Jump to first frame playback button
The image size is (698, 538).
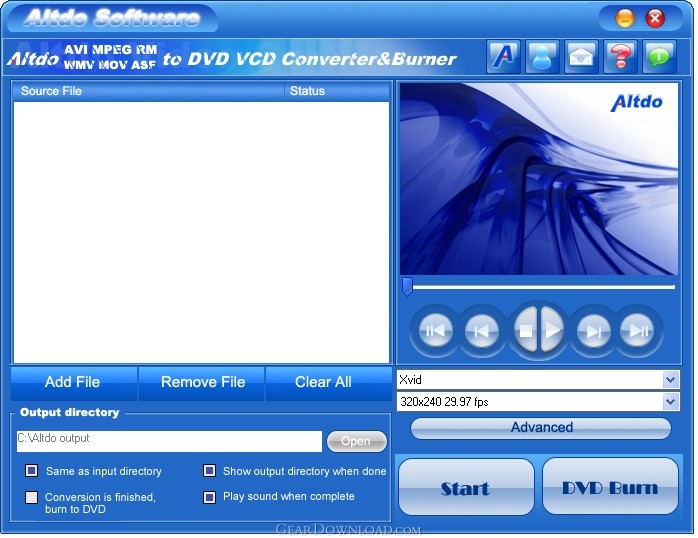(435, 331)
